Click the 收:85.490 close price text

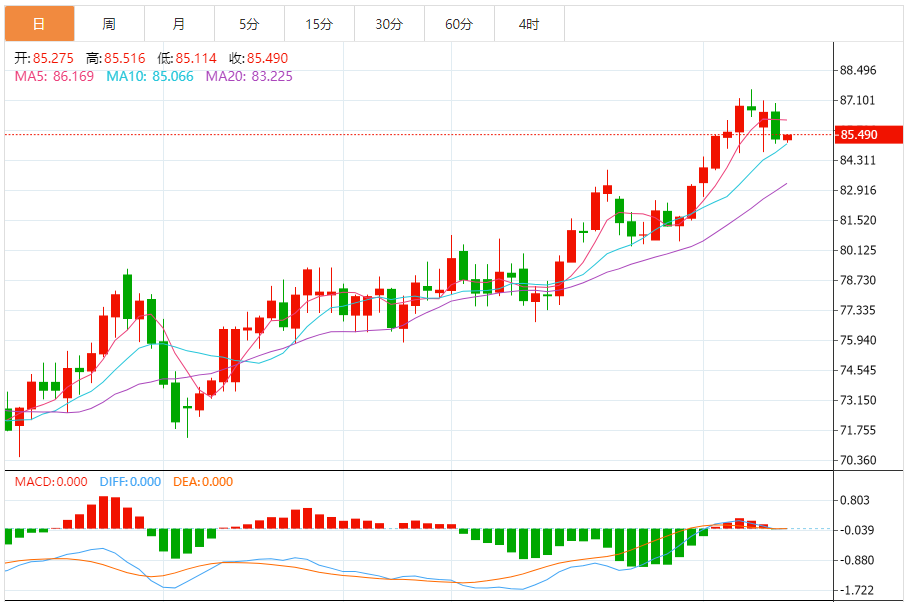click(x=259, y=58)
